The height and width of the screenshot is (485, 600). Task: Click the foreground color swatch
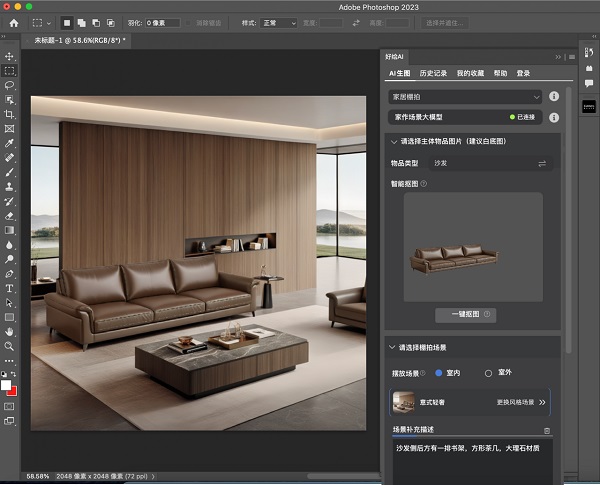[x=6, y=385]
